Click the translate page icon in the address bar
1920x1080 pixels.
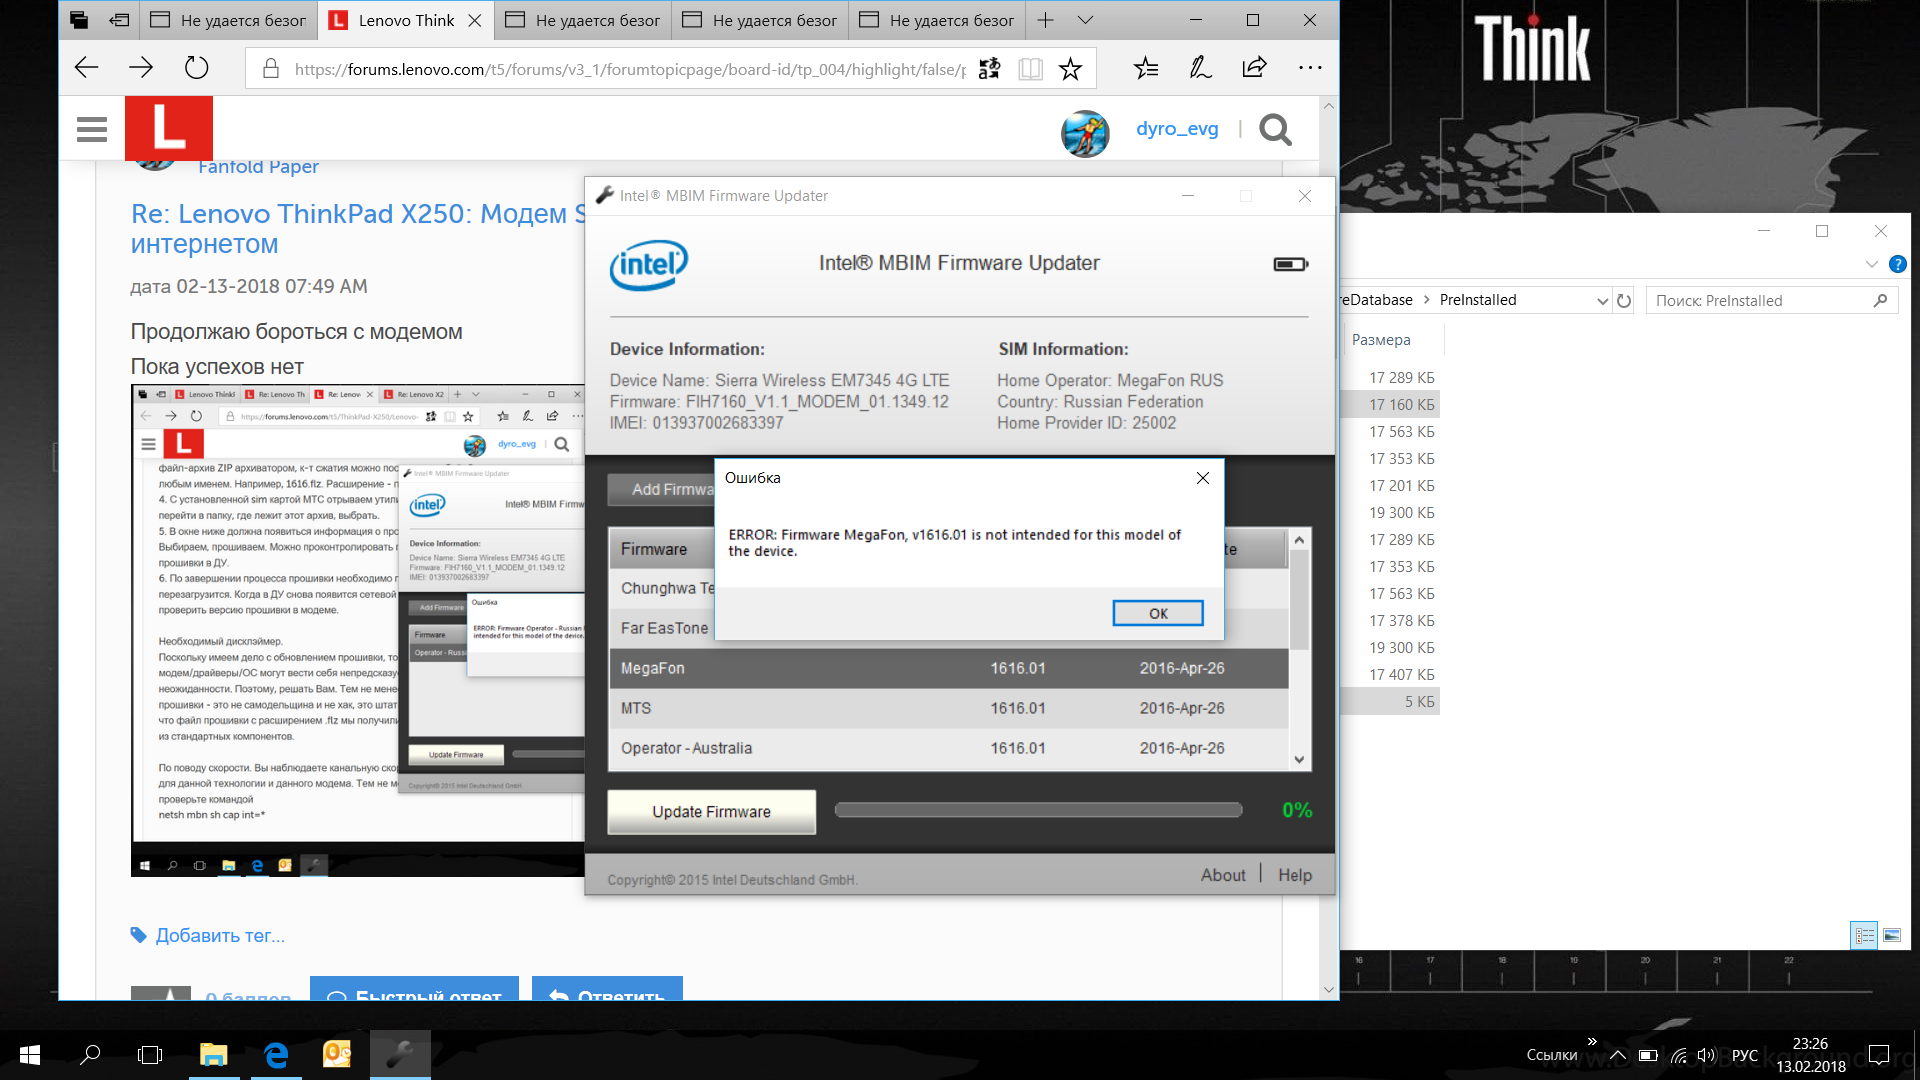click(x=989, y=69)
